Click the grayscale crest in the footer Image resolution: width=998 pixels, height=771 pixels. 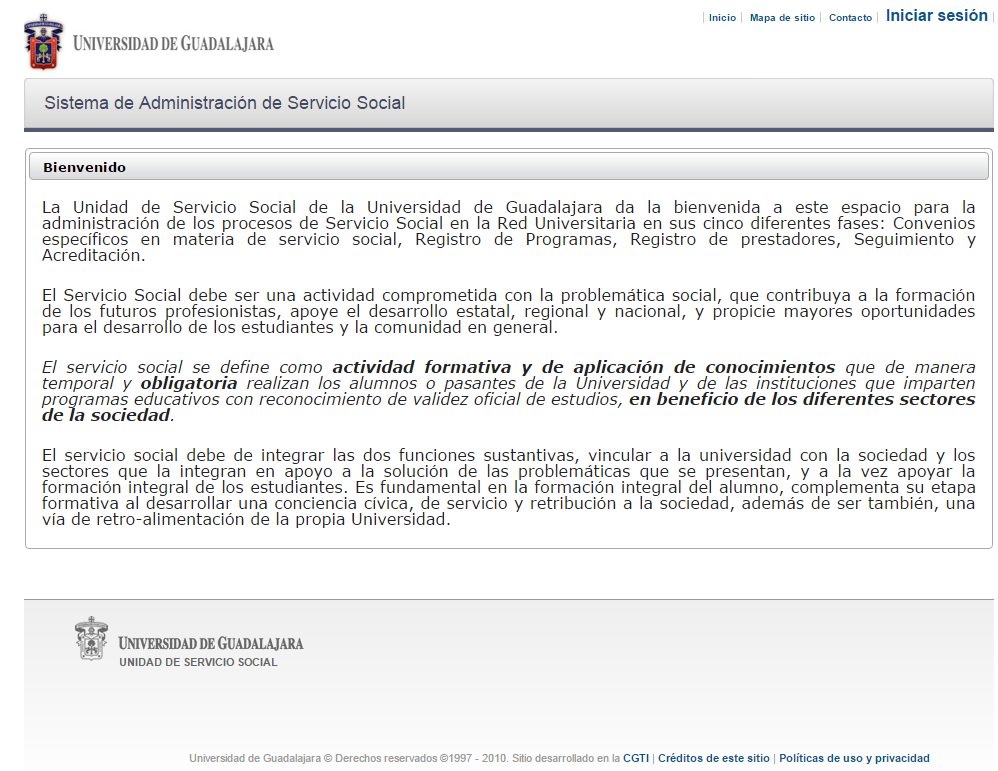click(x=92, y=639)
